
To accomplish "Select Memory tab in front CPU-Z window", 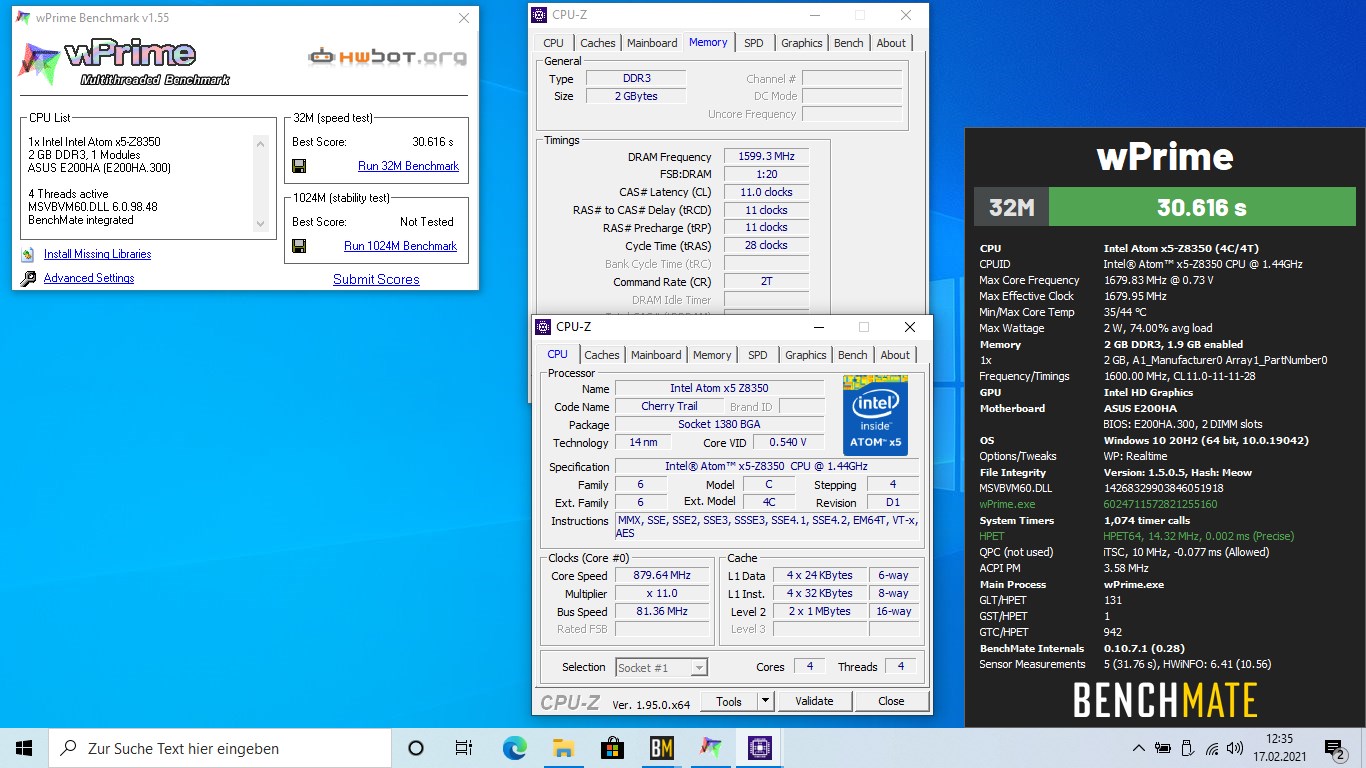I will click(x=712, y=355).
